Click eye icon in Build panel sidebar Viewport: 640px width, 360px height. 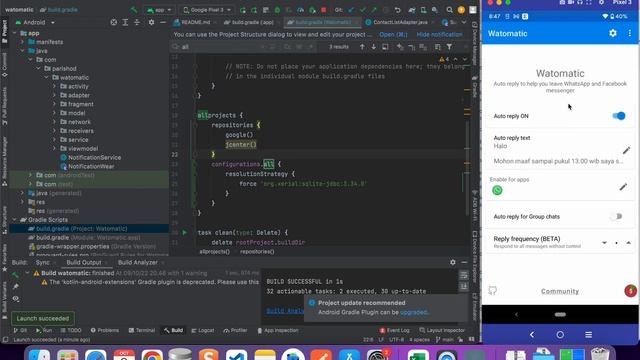pos(16,299)
